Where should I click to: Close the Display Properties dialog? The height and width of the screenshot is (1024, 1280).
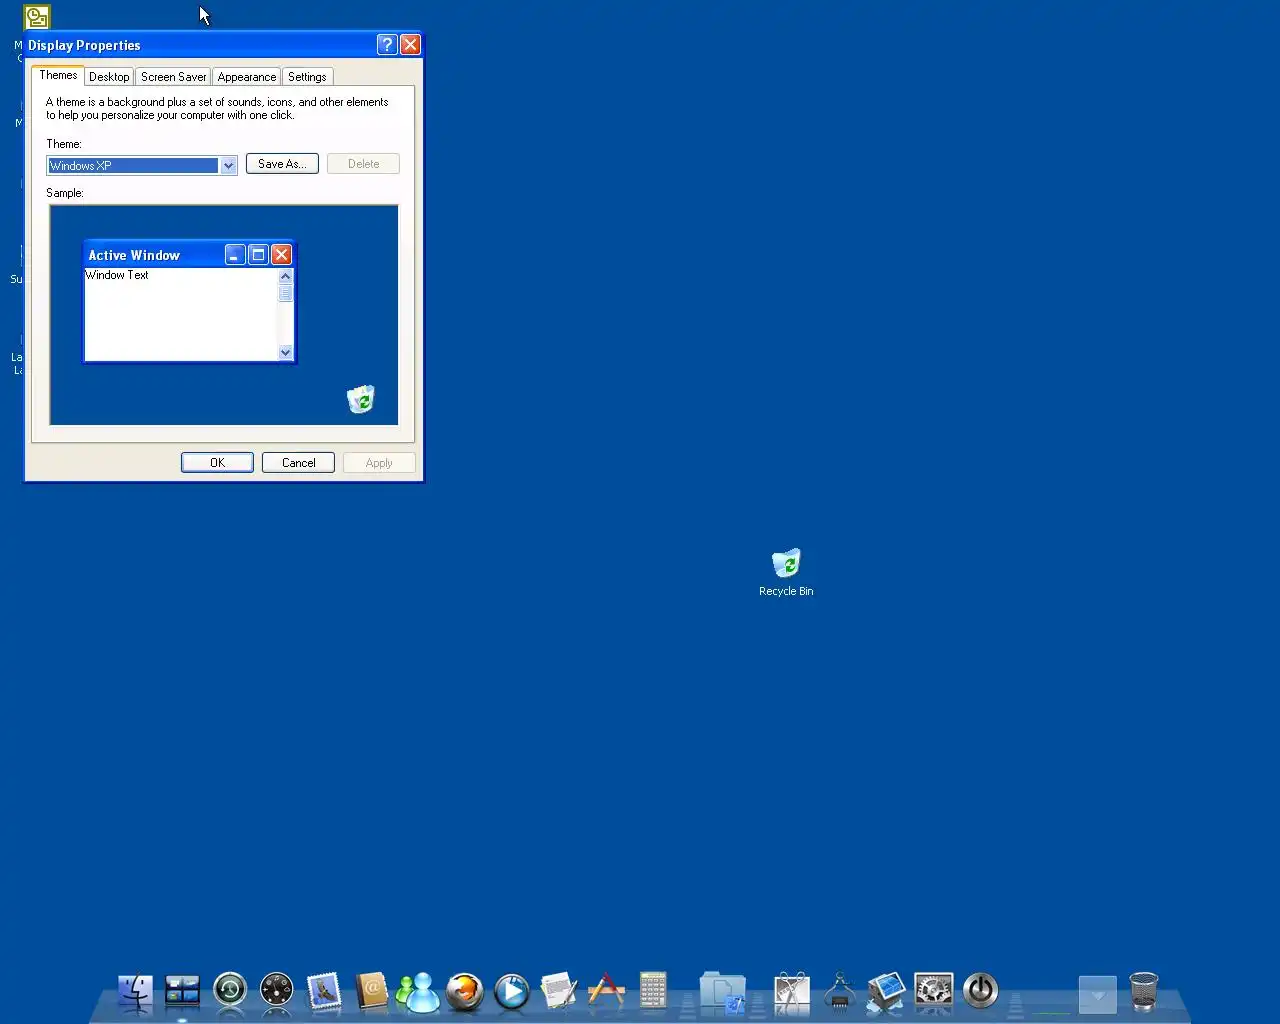click(x=410, y=44)
